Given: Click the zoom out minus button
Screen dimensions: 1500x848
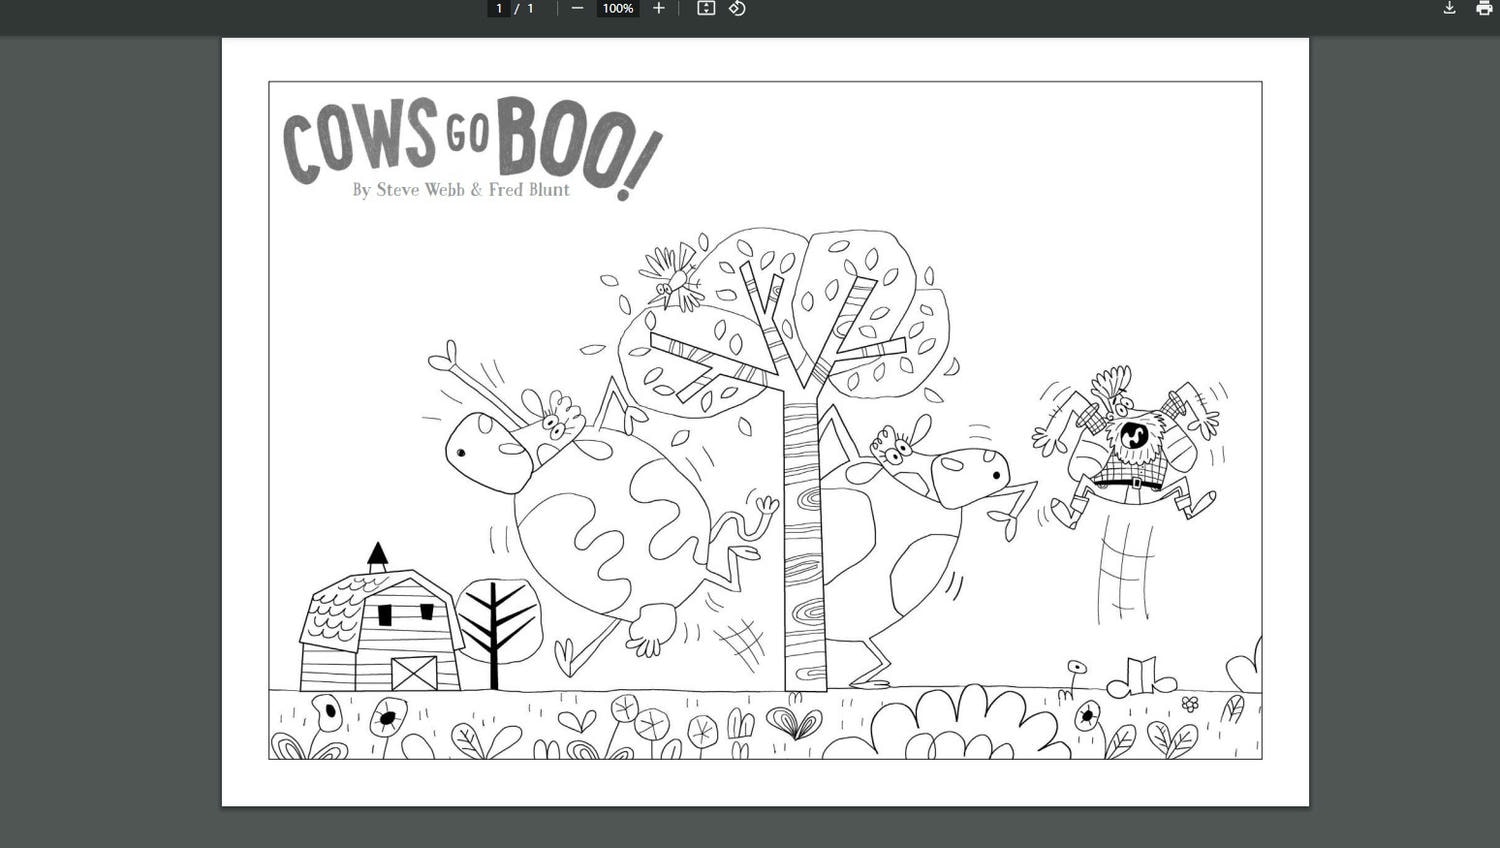Looking at the screenshot, I should pos(577,8).
